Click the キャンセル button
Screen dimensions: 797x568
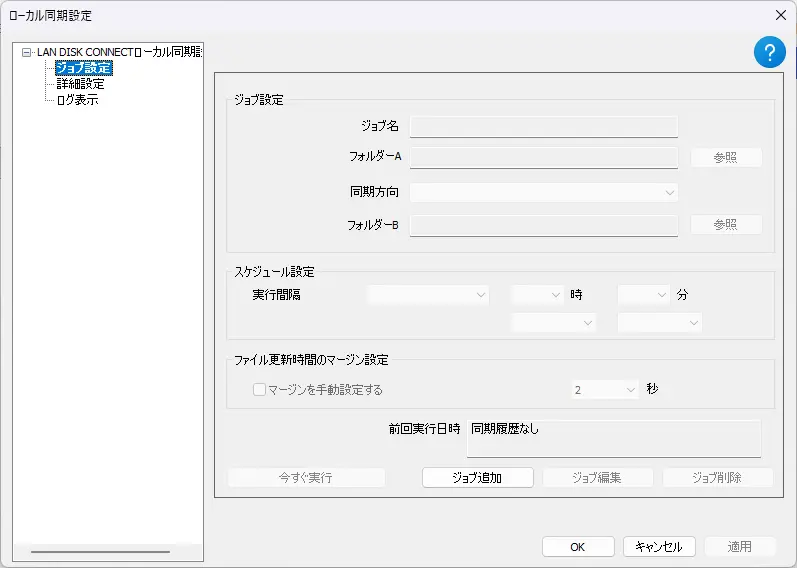pyautogui.click(x=659, y=547)
